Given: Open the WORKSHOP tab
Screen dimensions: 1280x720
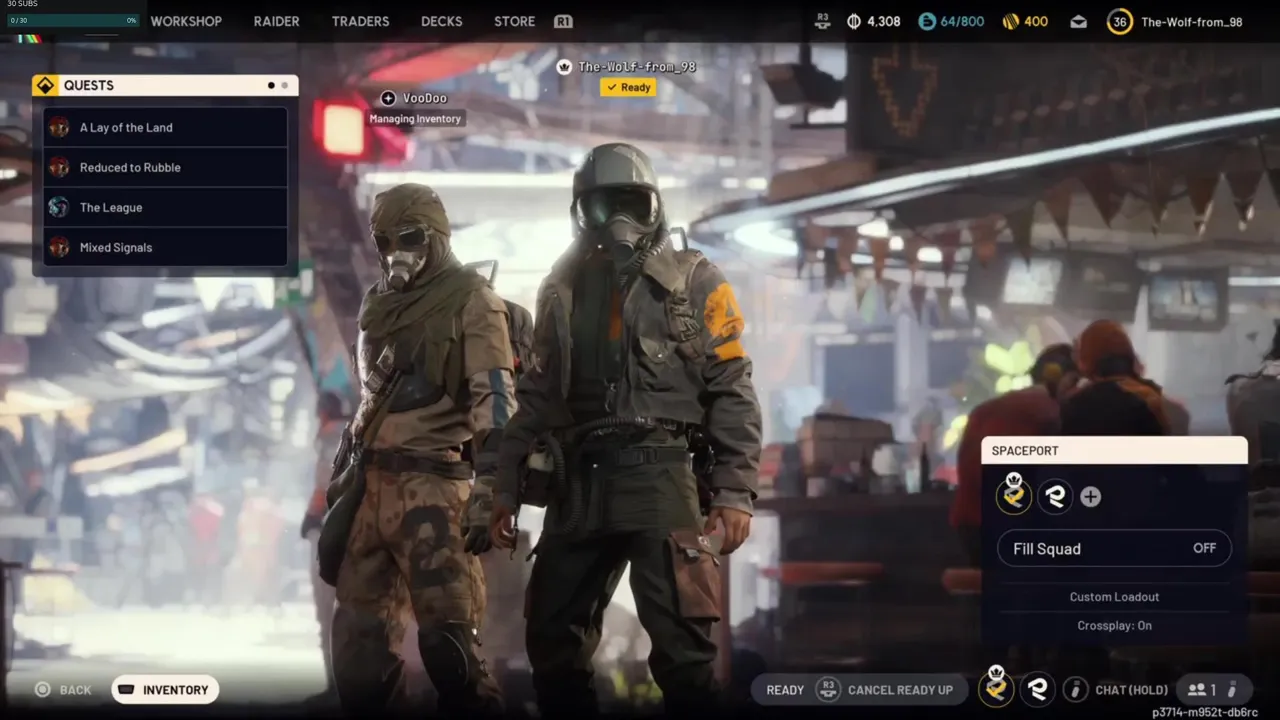Looking at the screenshot, I should pyautogui.click(x=186, y=21).
